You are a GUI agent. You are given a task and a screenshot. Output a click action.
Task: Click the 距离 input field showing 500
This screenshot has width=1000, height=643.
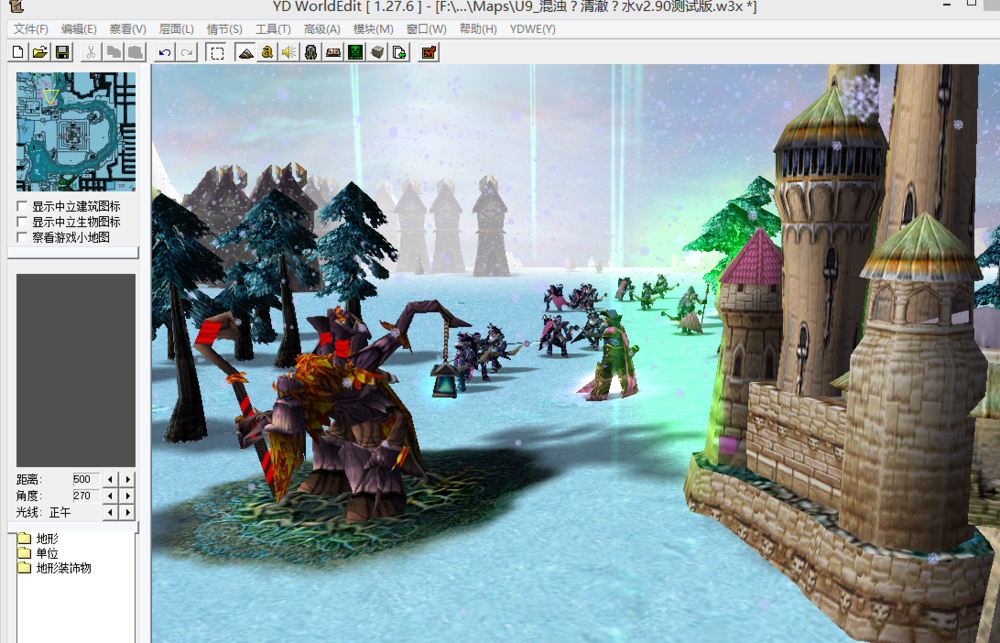(86, 479)
